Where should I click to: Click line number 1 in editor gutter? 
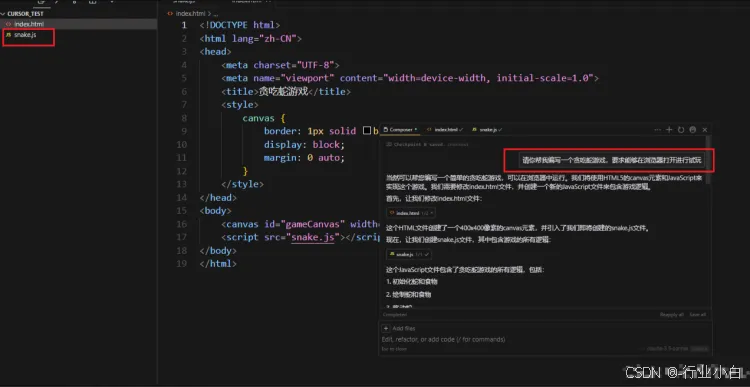[x=184, y=25]
